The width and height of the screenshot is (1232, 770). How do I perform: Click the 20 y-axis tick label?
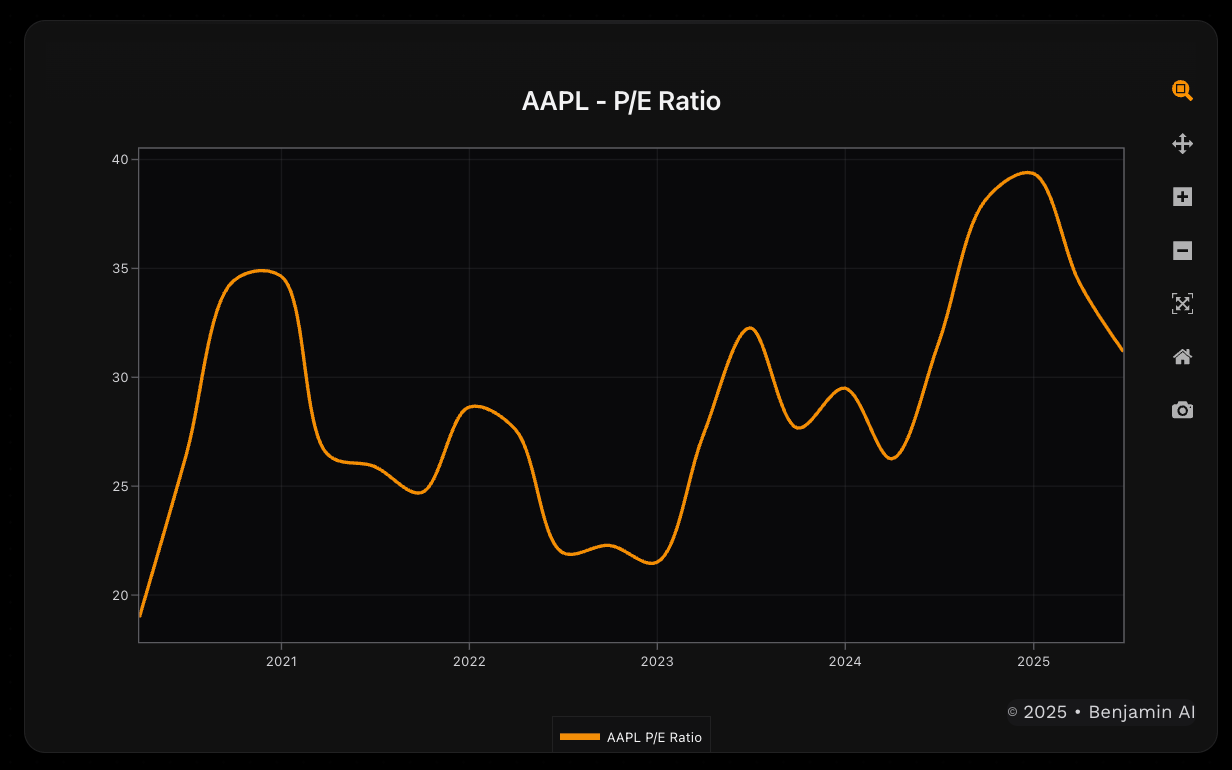(120, 595)
